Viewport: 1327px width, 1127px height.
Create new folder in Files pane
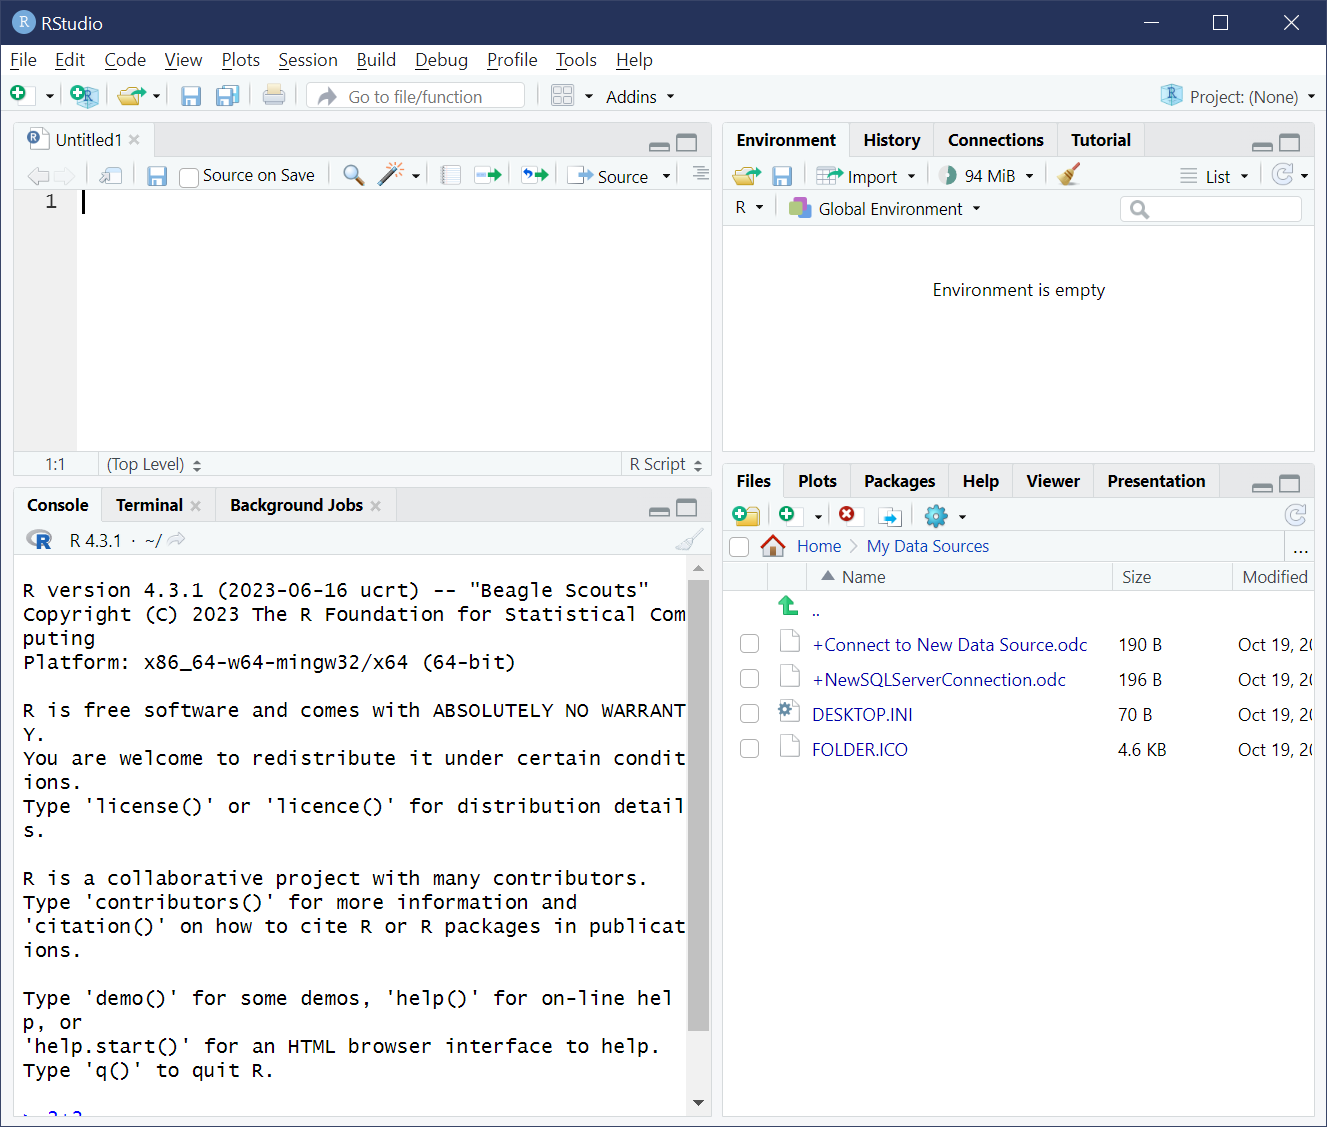click(746, 516)
